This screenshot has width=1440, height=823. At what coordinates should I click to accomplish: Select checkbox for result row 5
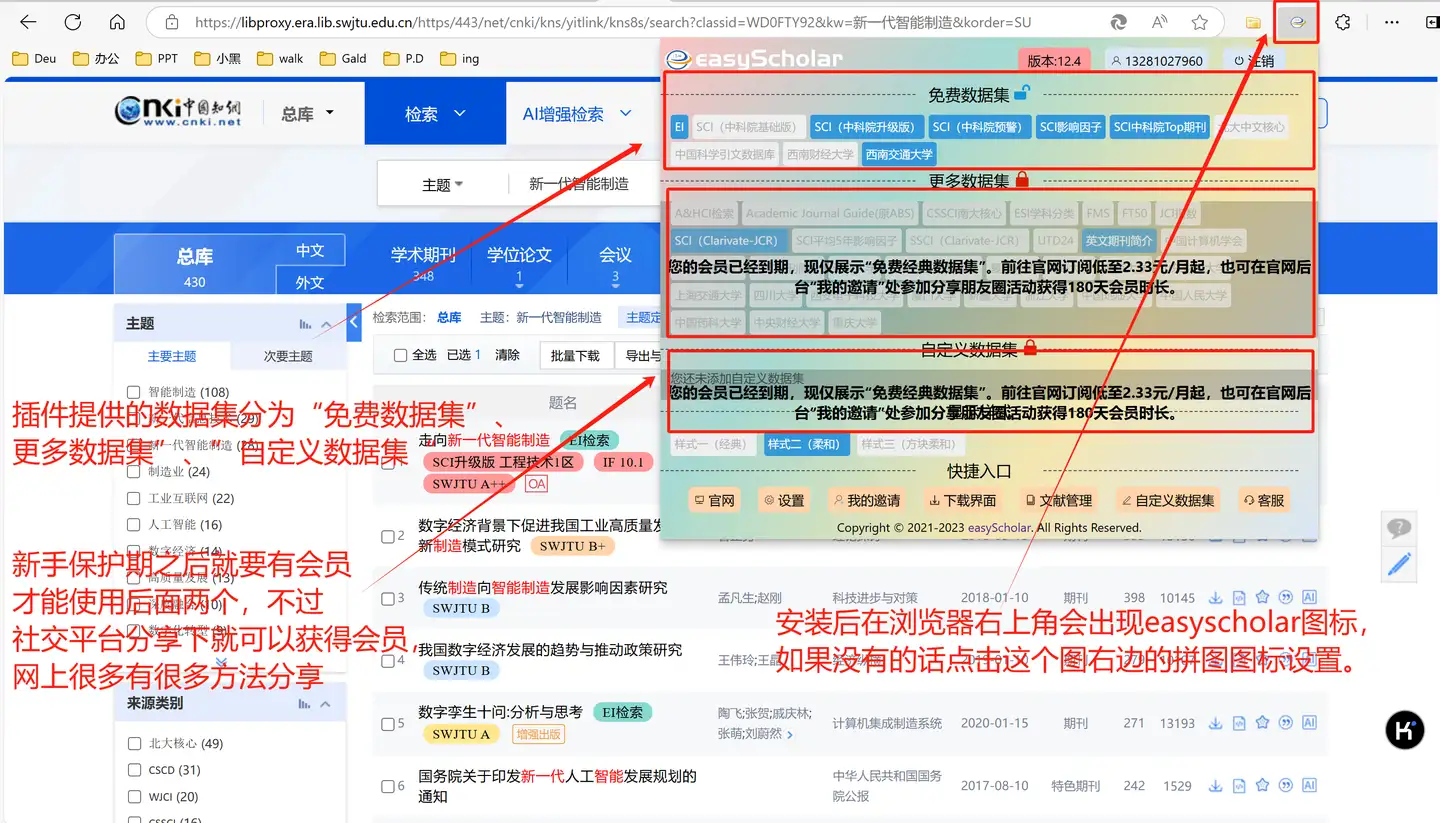388,724
